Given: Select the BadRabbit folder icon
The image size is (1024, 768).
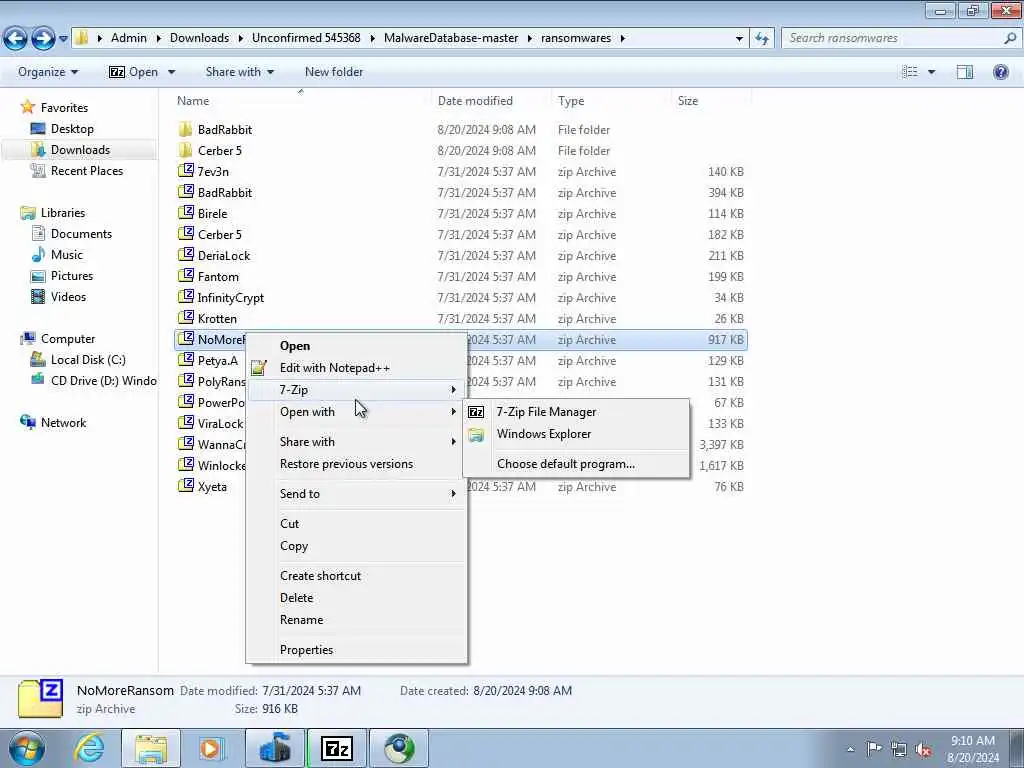Looking at the screenshot, I should (185, 129).
